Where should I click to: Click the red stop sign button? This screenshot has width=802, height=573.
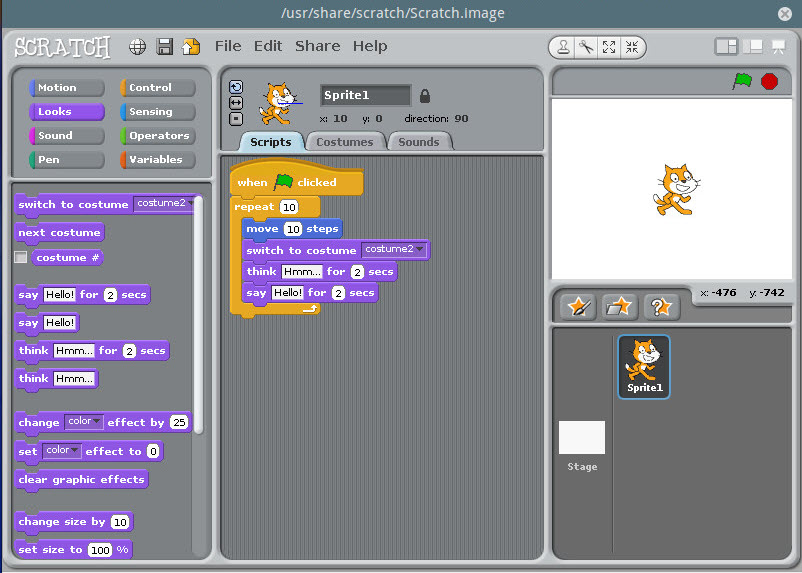(769, 81)
